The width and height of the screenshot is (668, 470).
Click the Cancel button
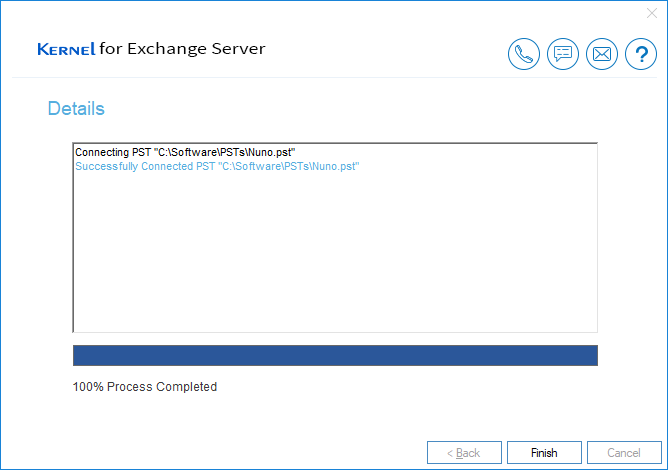(x=624, y=453)
